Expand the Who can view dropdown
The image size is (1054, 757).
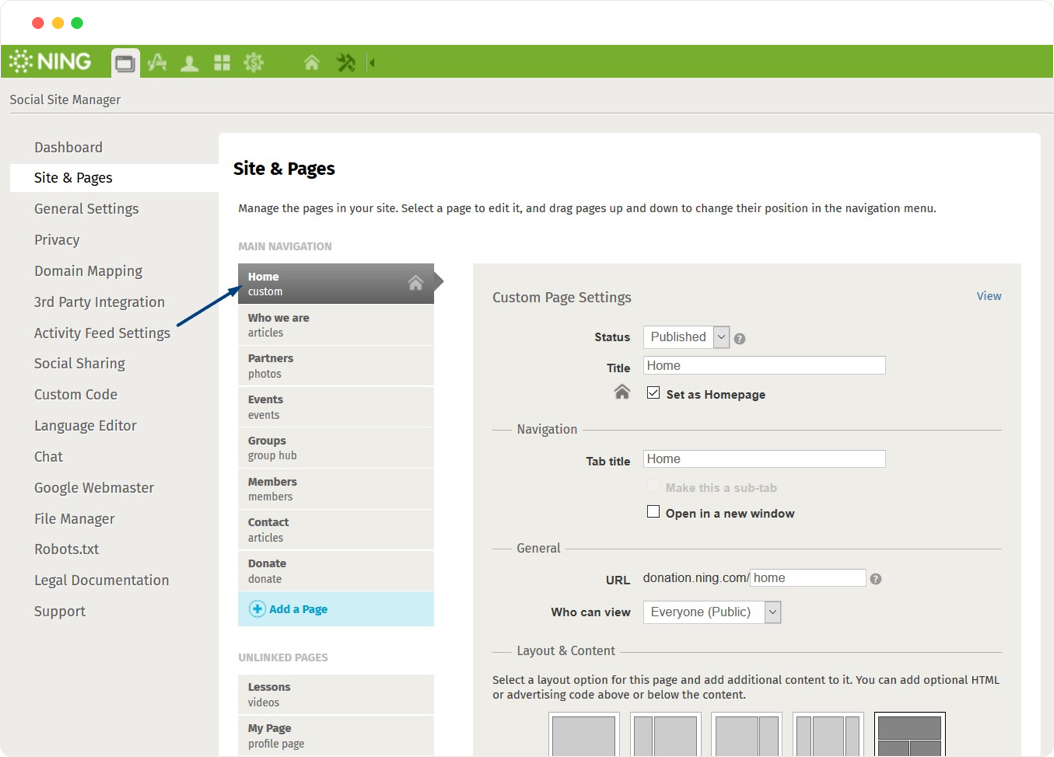(x=711, y=612)
